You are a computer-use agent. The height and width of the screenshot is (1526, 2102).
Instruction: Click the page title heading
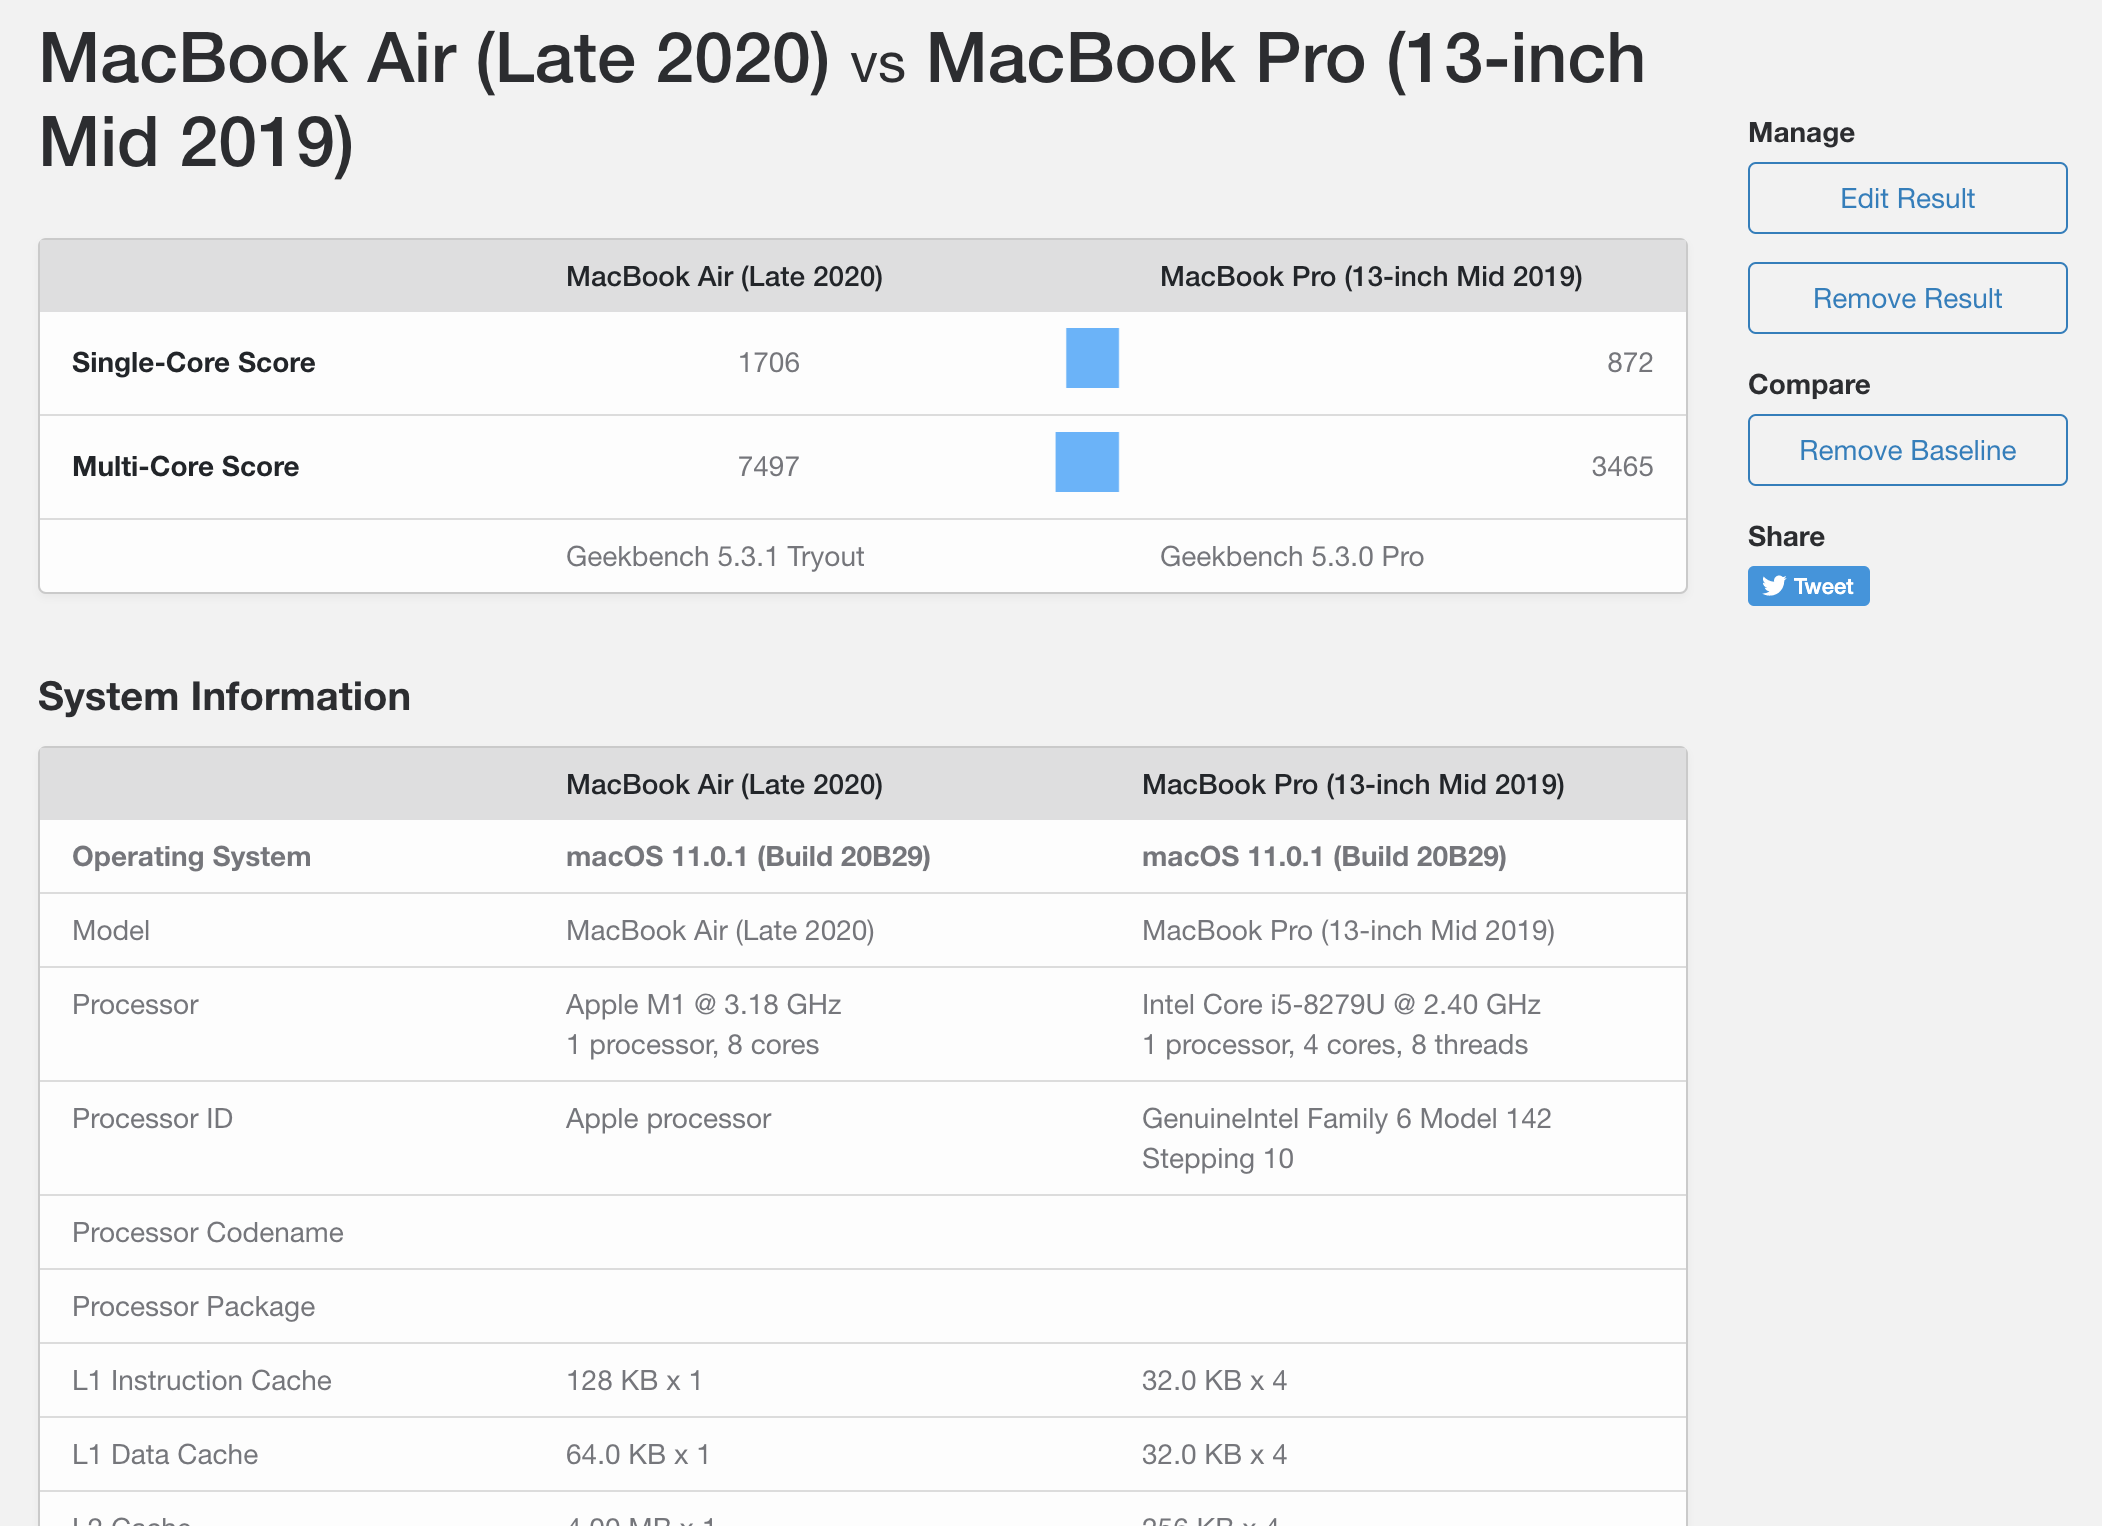tap(841, 100)
